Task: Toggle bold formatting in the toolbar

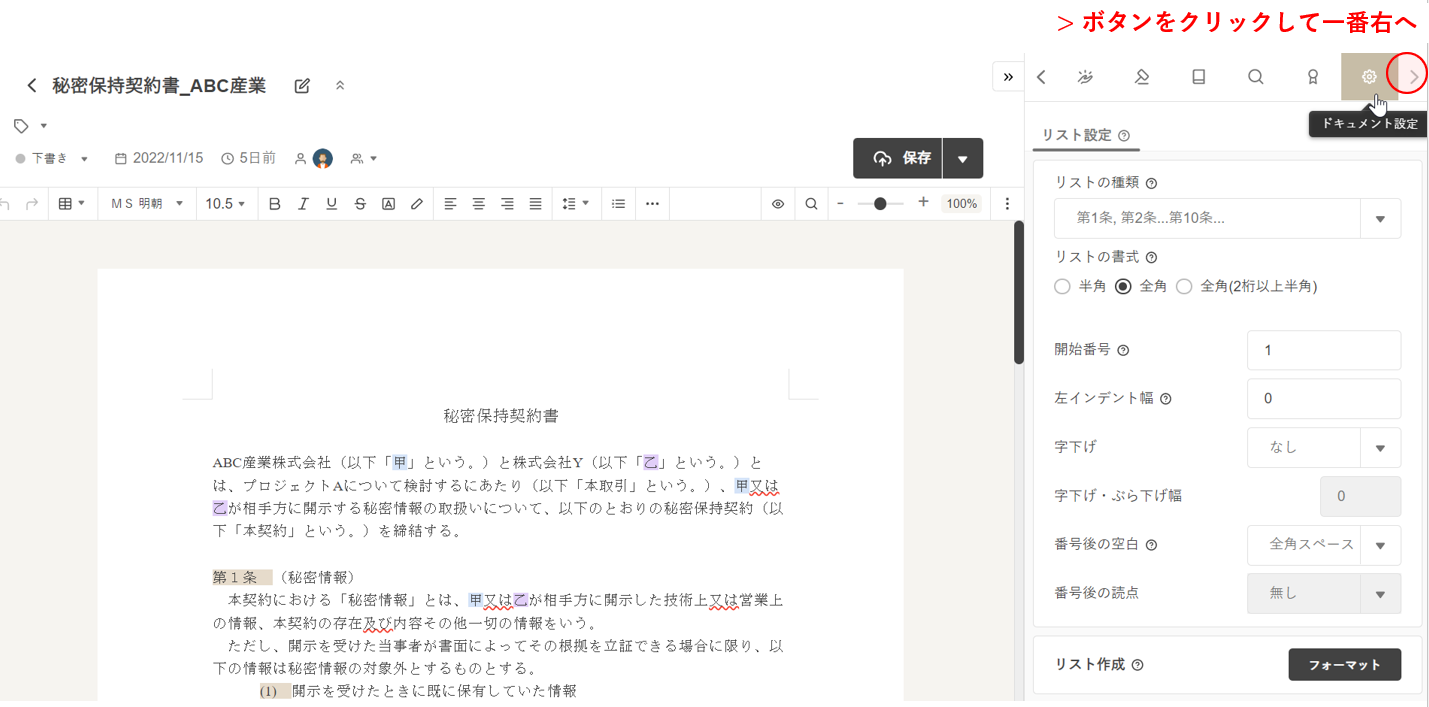Action: (275, 204)
